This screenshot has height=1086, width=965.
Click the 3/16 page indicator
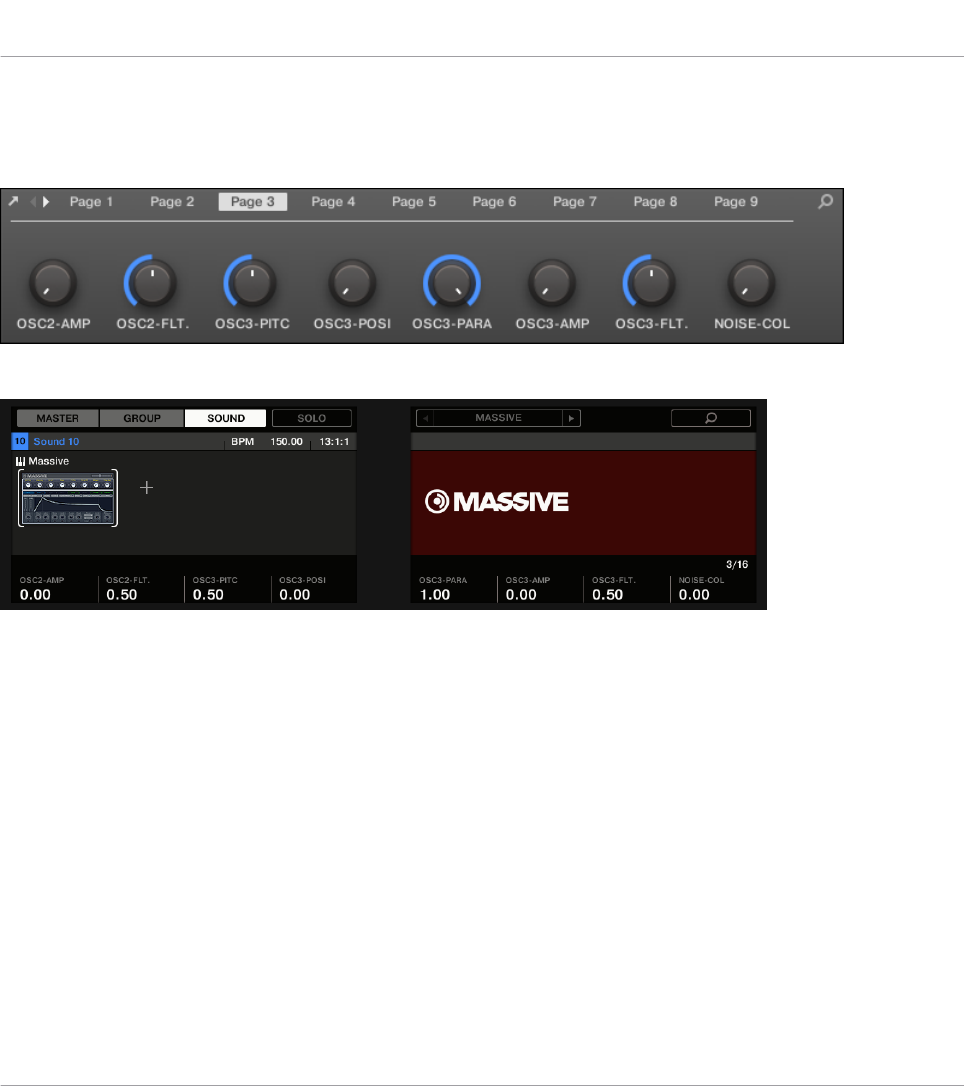[737, 564]
